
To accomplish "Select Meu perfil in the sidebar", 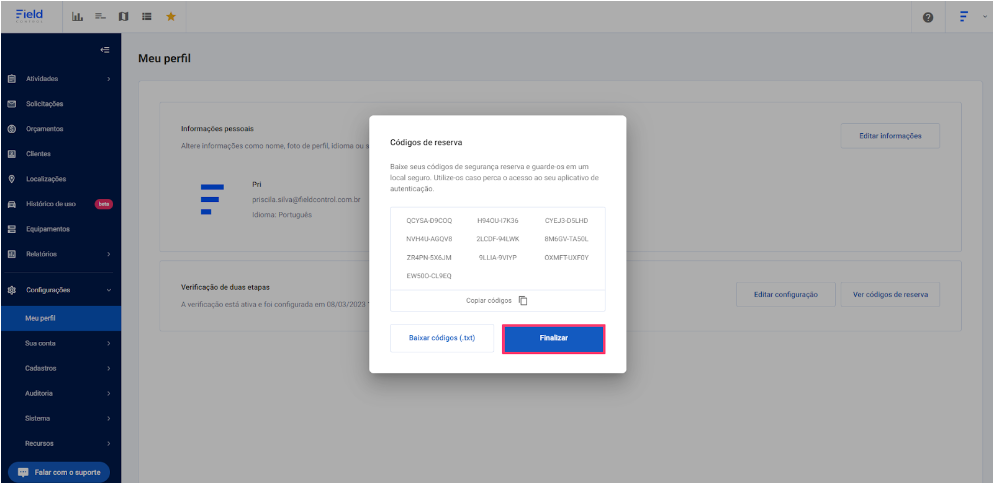I will click(x=61, y=318).
